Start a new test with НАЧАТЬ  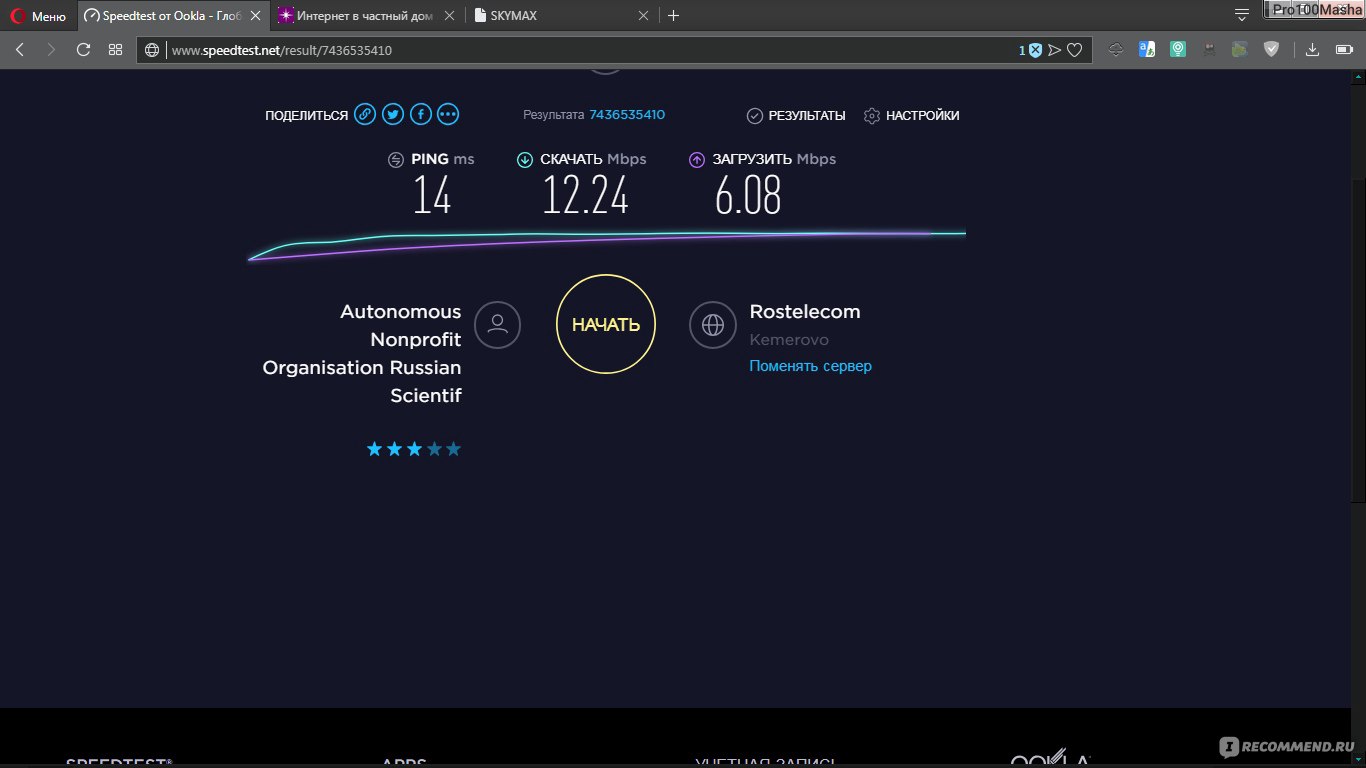coord(606,324)
